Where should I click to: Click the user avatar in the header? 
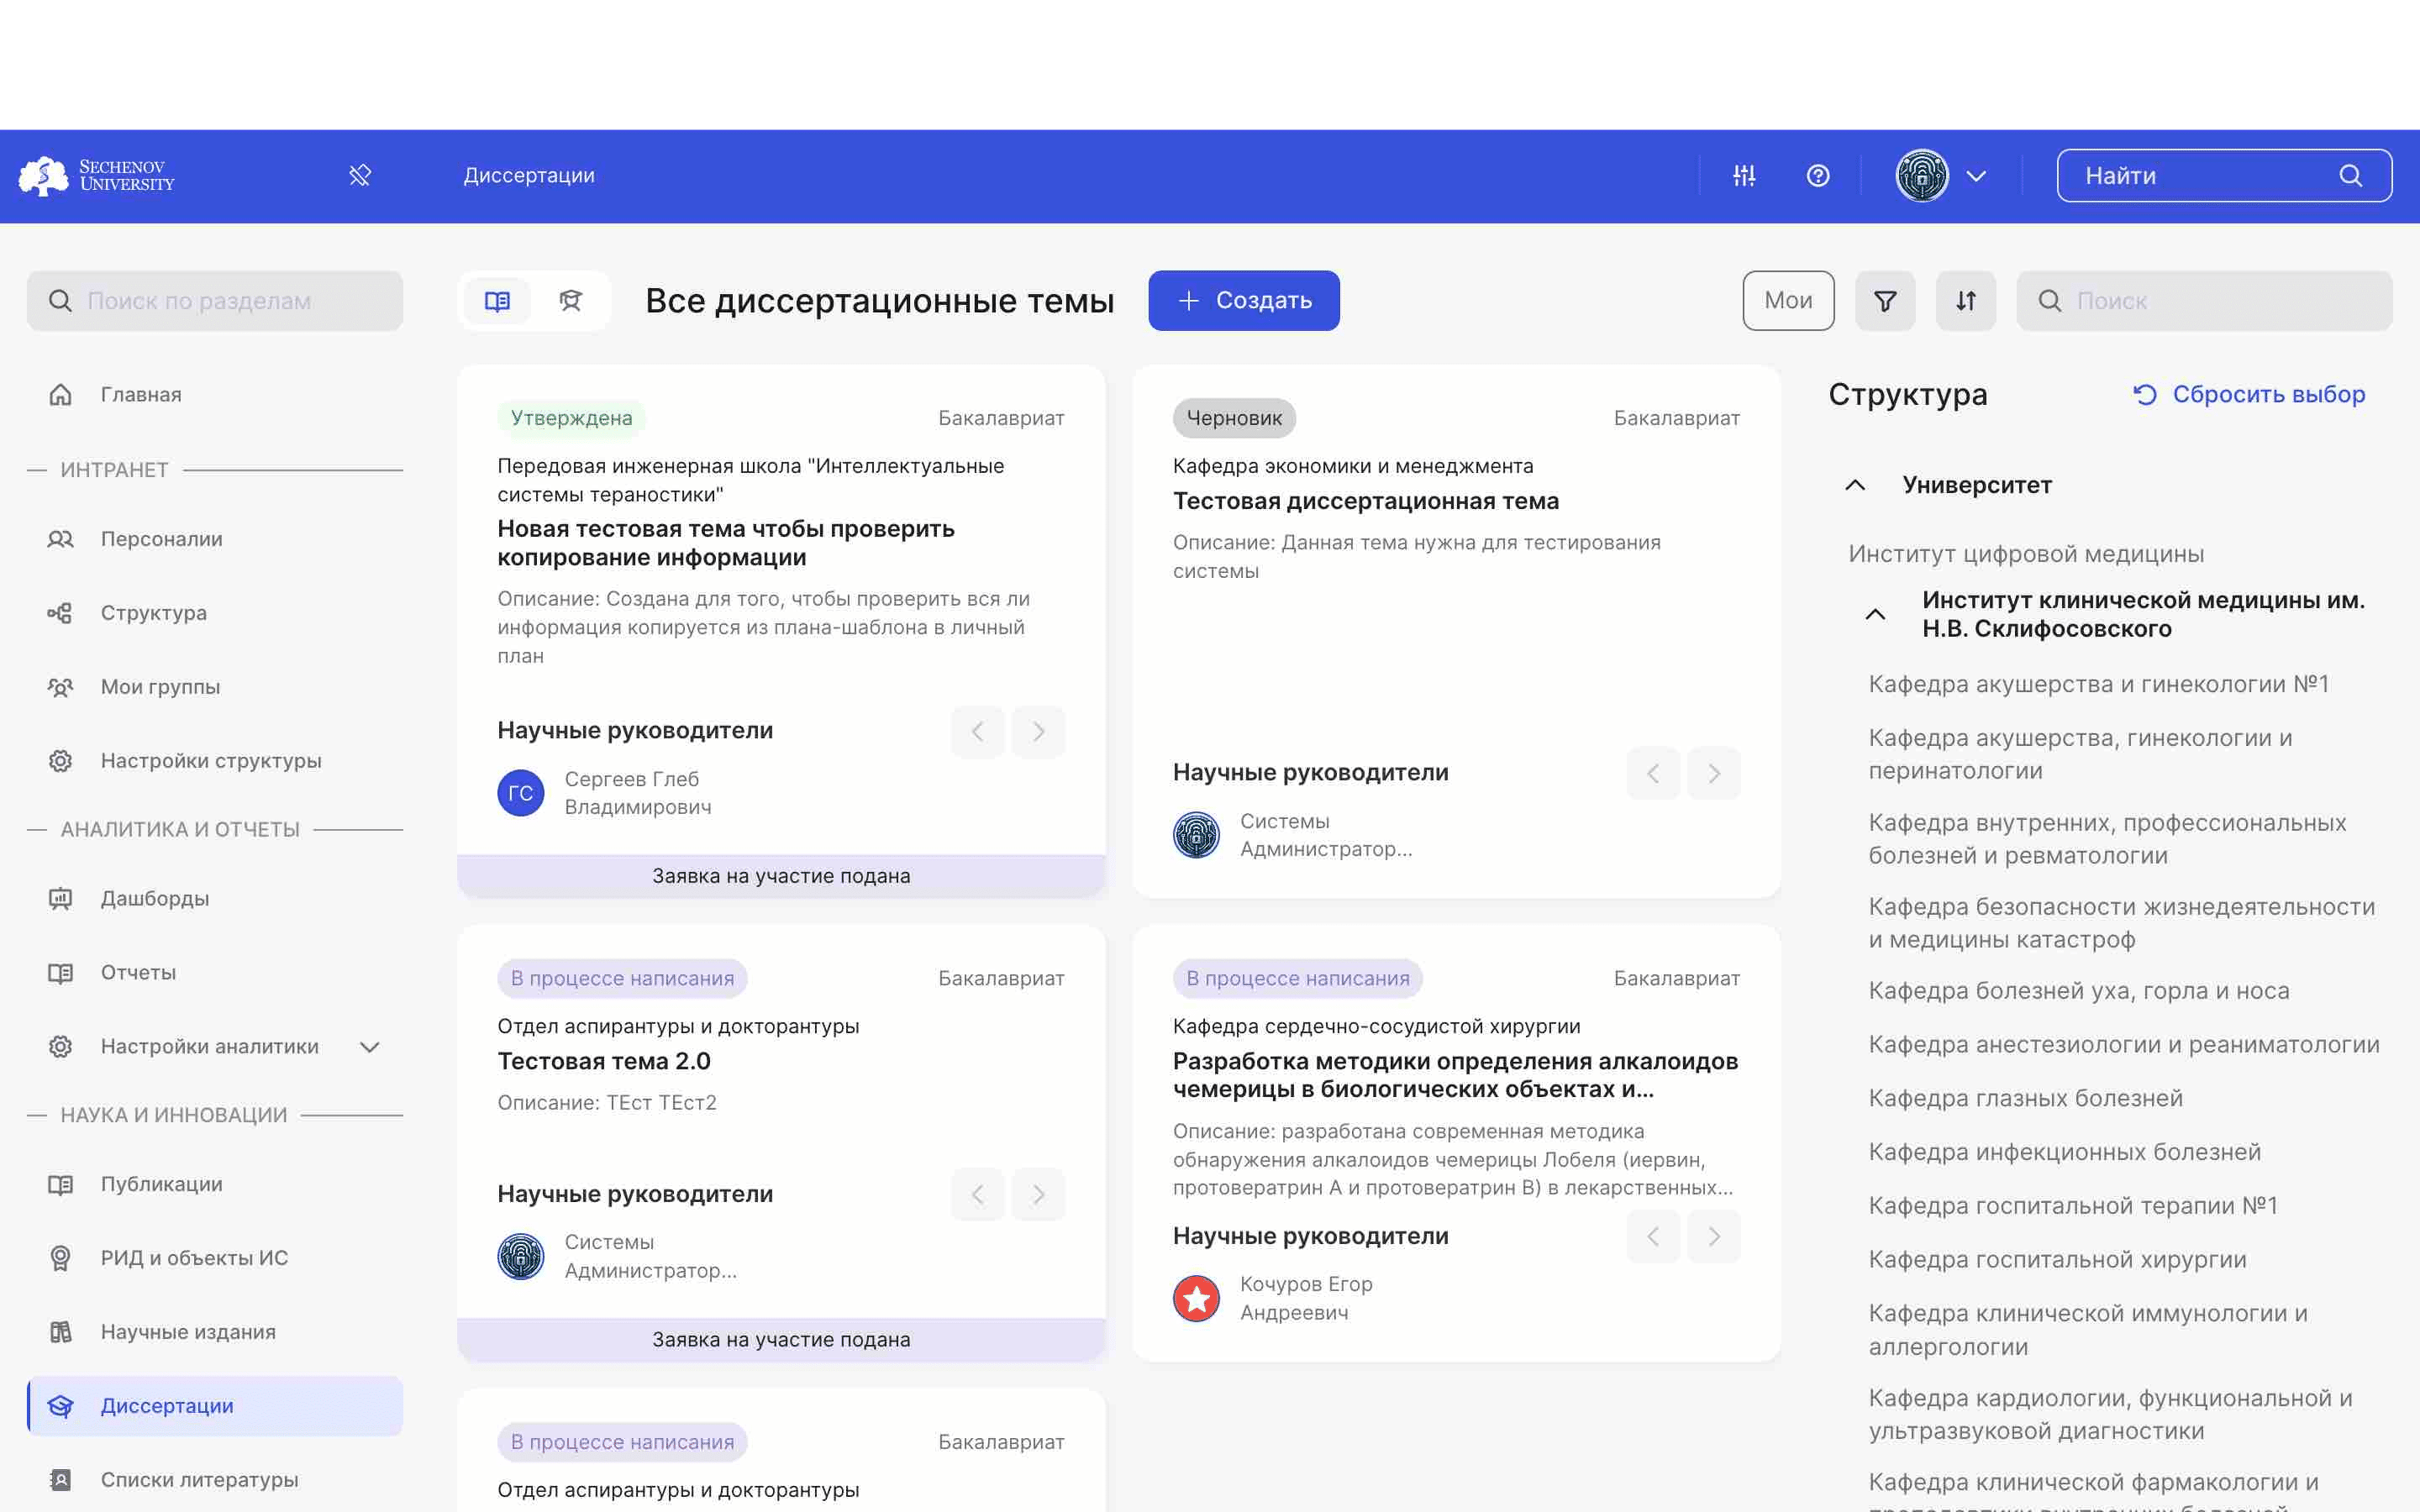coord(1922,176)
